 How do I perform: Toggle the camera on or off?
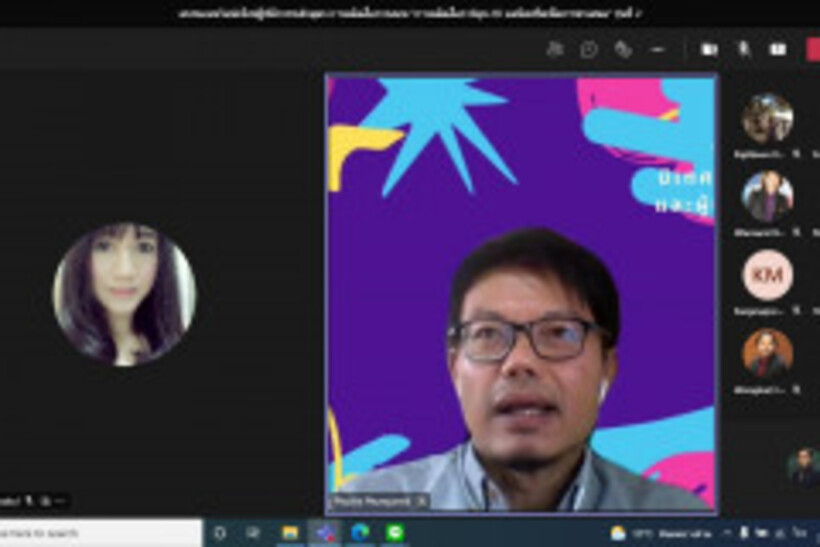[x=709, y=49]
